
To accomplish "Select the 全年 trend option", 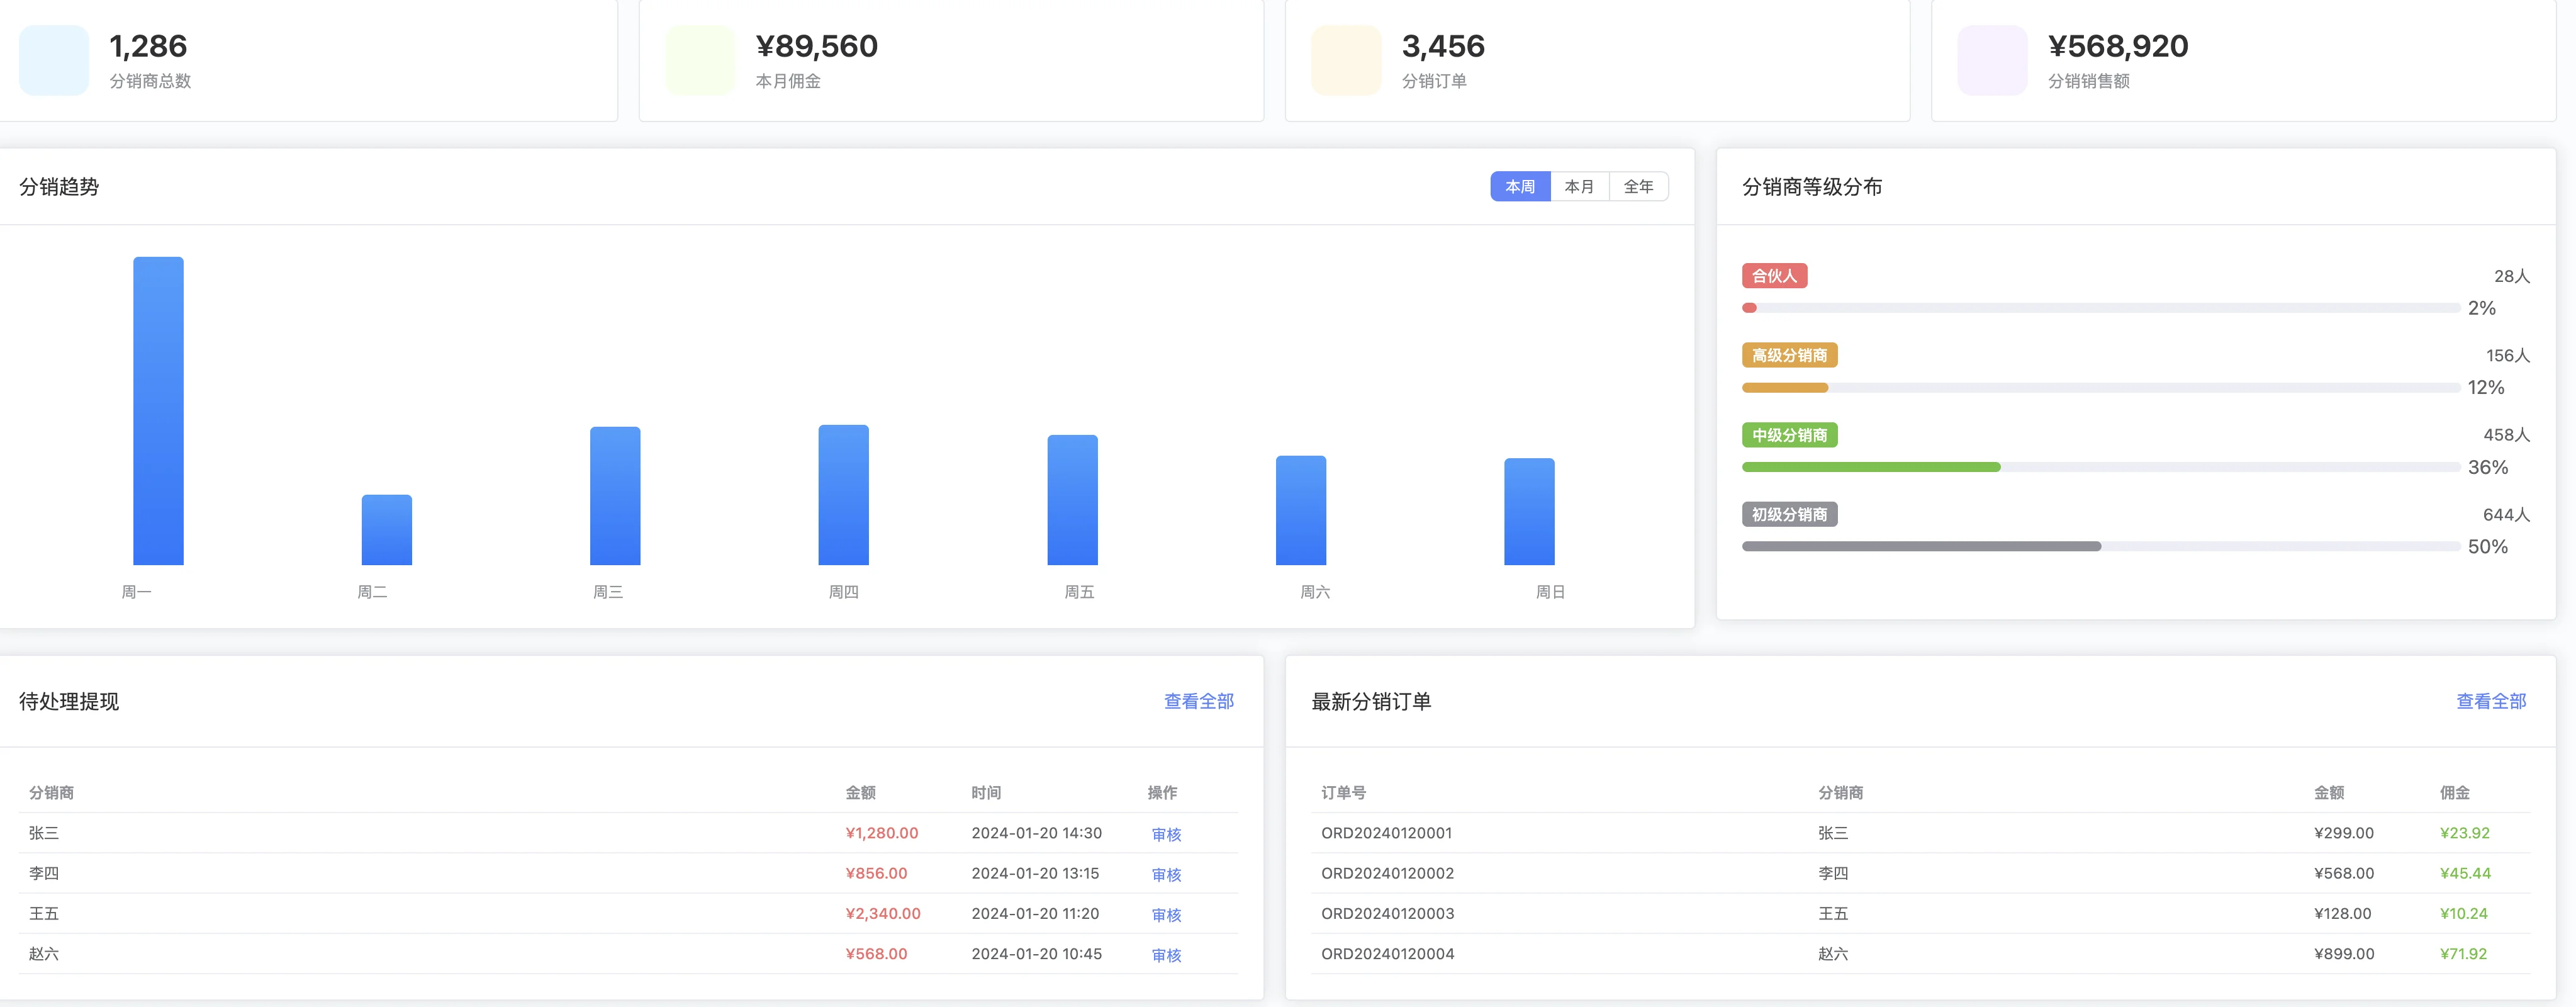I will tap(1638, 186).
